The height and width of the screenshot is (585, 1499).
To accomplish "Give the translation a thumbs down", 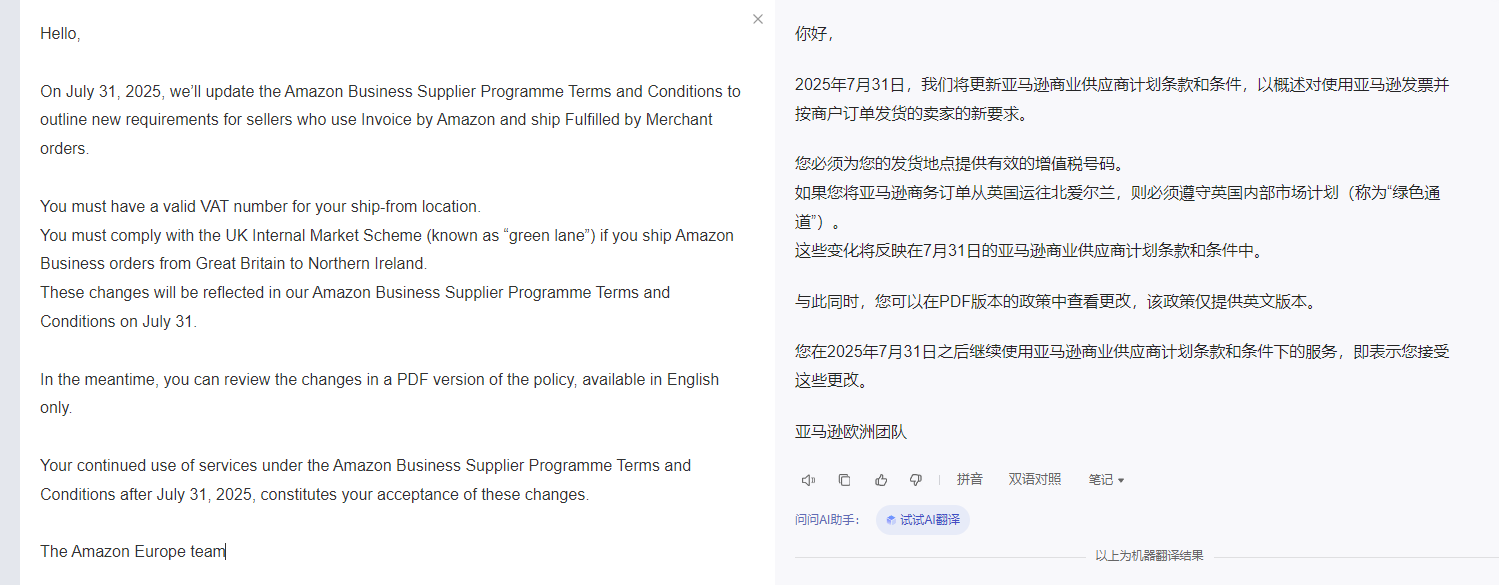I will [x=915, y=480].
